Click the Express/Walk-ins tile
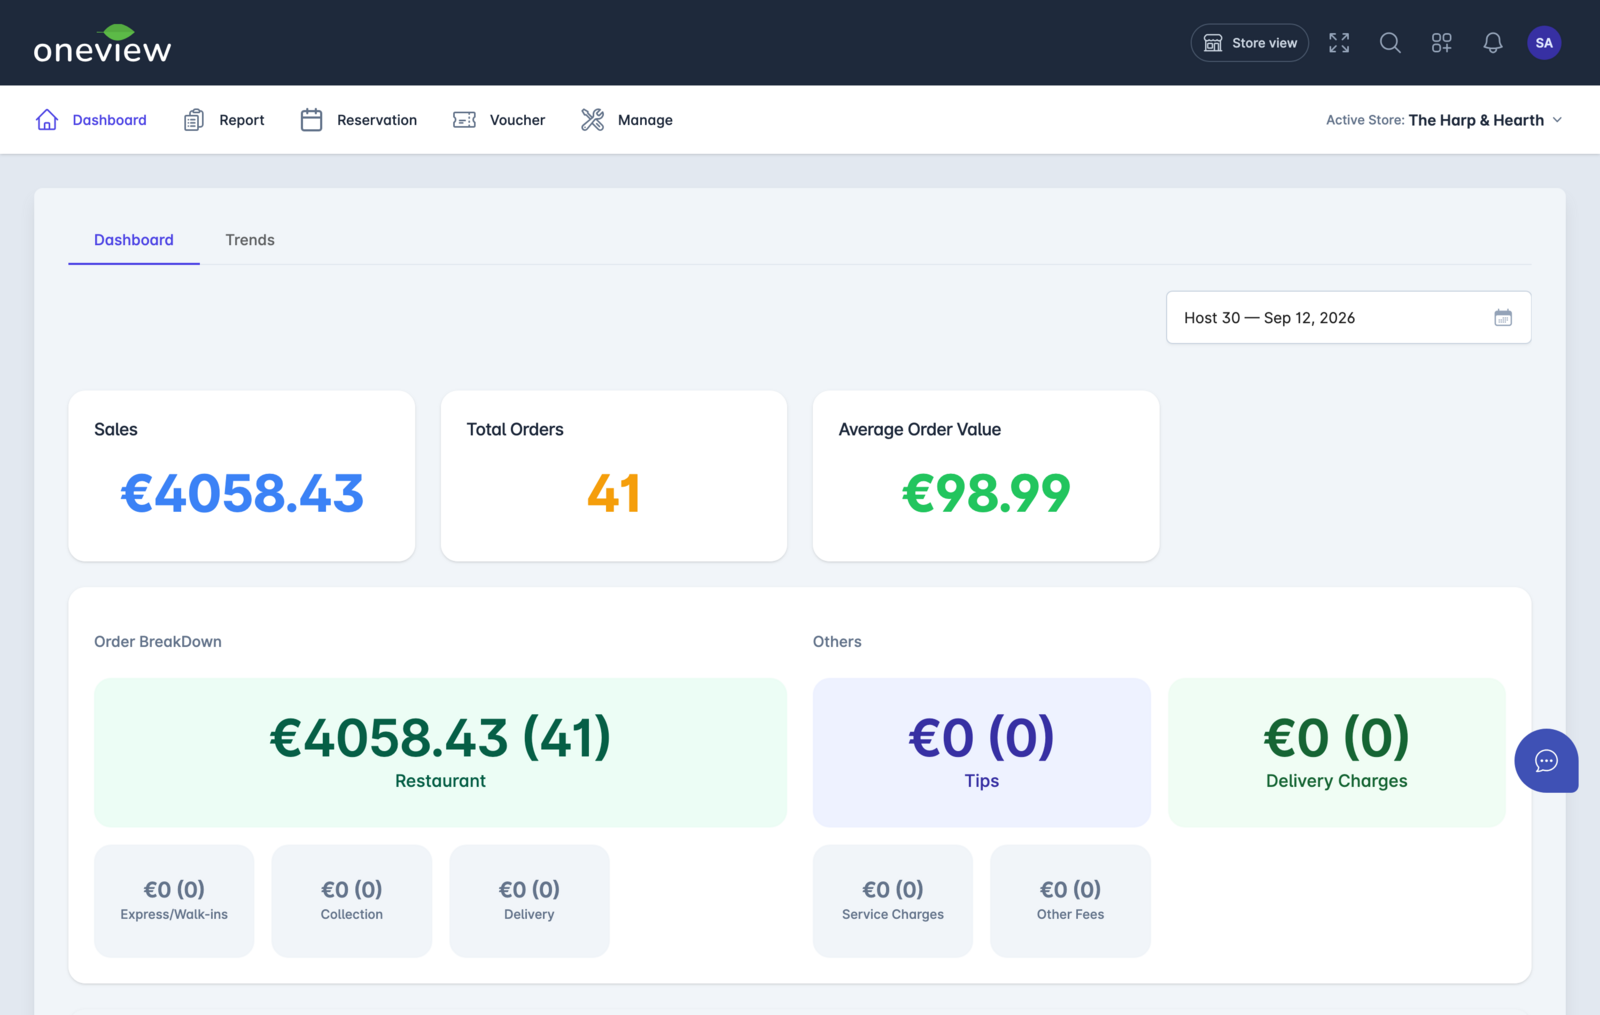Viewport: 1600px width, 1015px height. (174, 900)
